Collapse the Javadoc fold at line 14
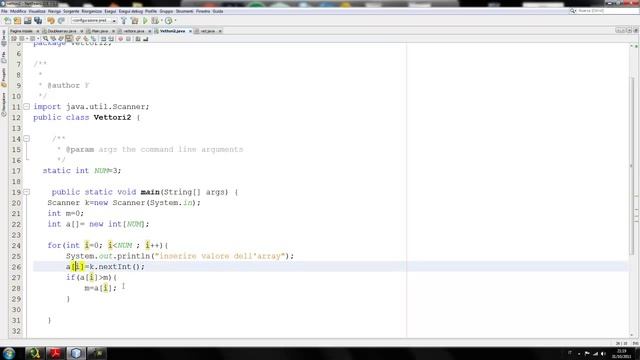 [27, 139]
